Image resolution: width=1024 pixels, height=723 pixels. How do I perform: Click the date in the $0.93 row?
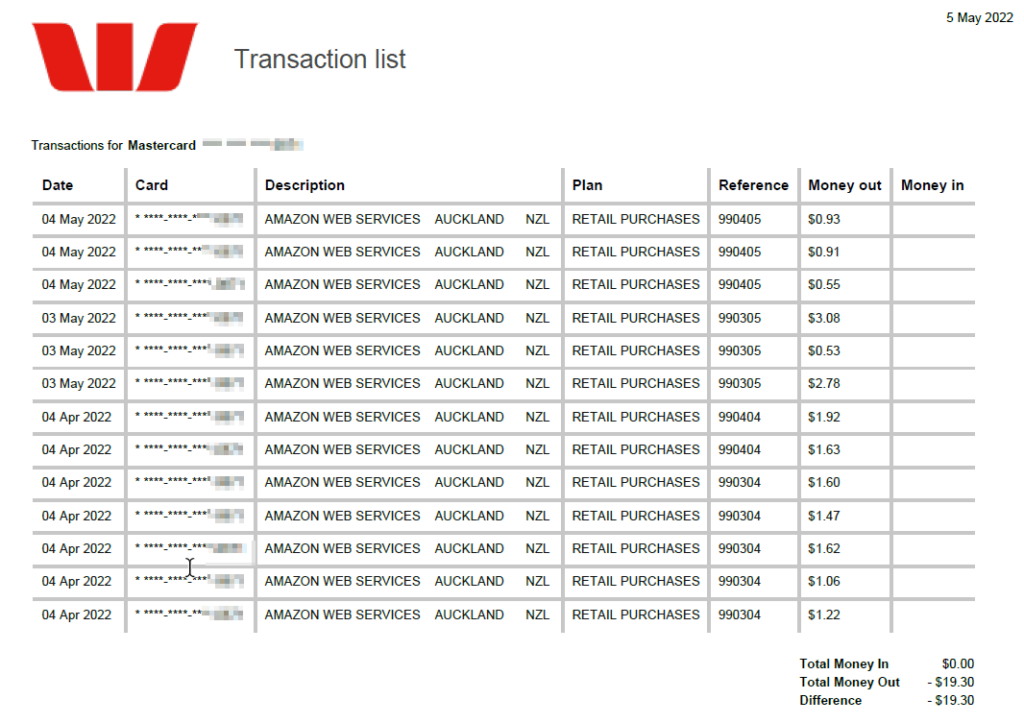tap(78, 219)
